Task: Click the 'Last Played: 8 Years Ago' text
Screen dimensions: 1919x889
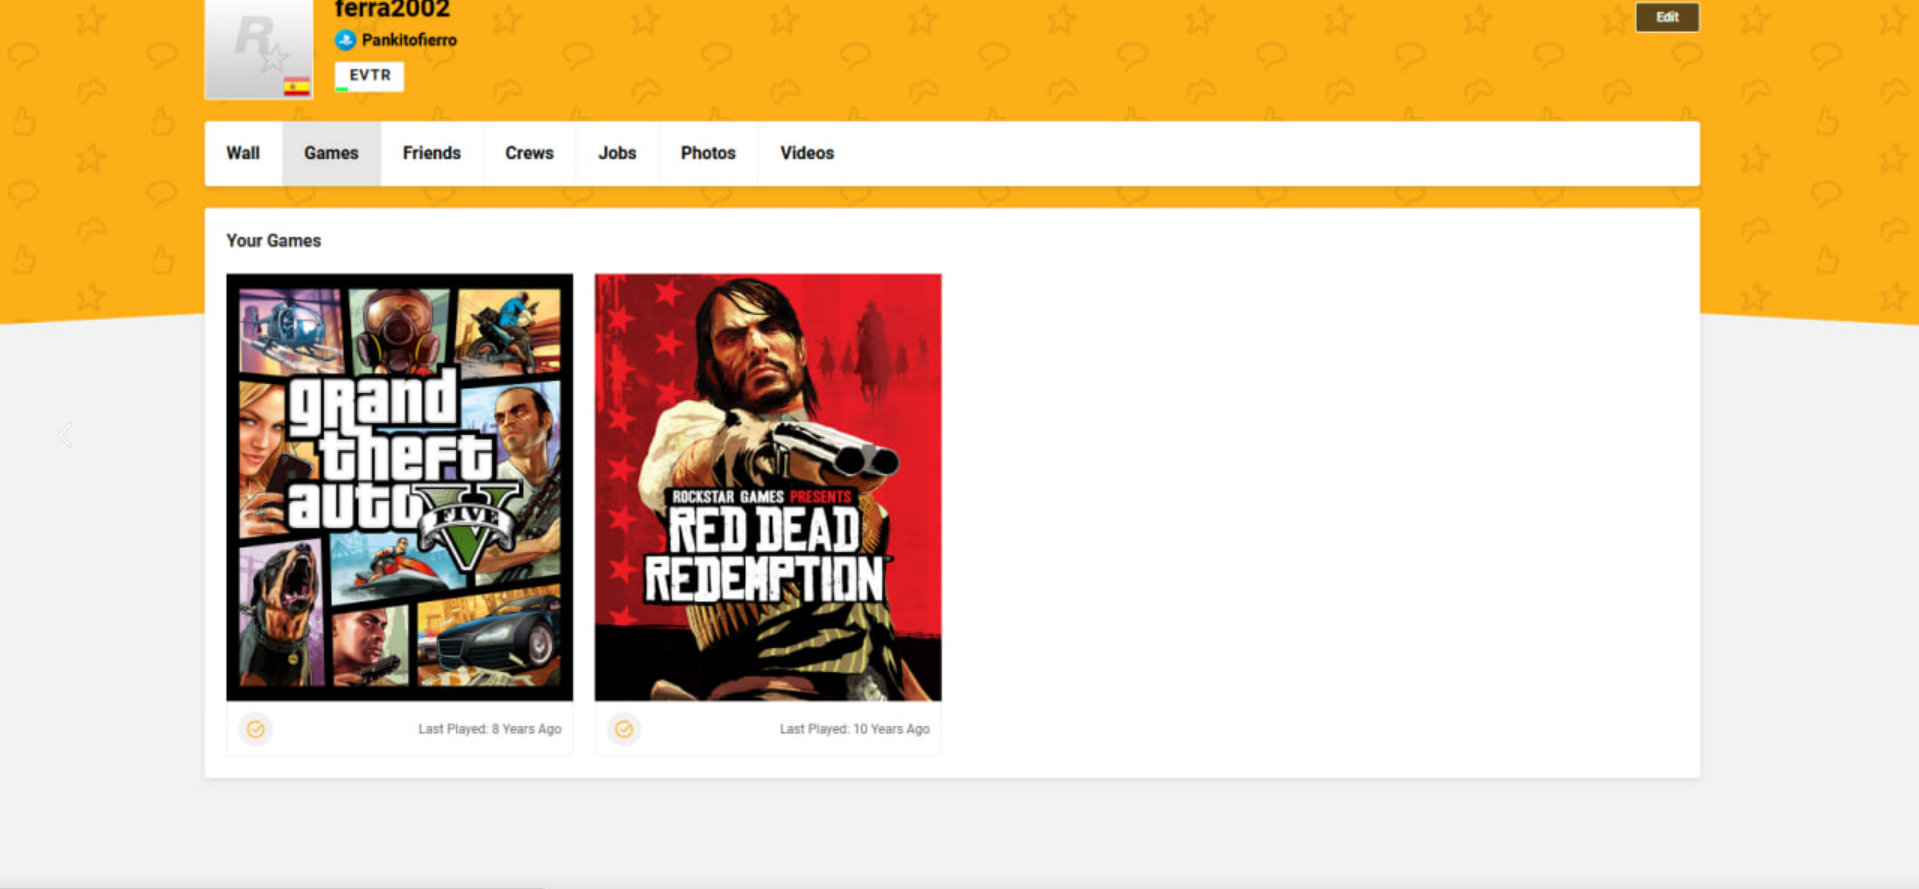Action: pos(490,729)
